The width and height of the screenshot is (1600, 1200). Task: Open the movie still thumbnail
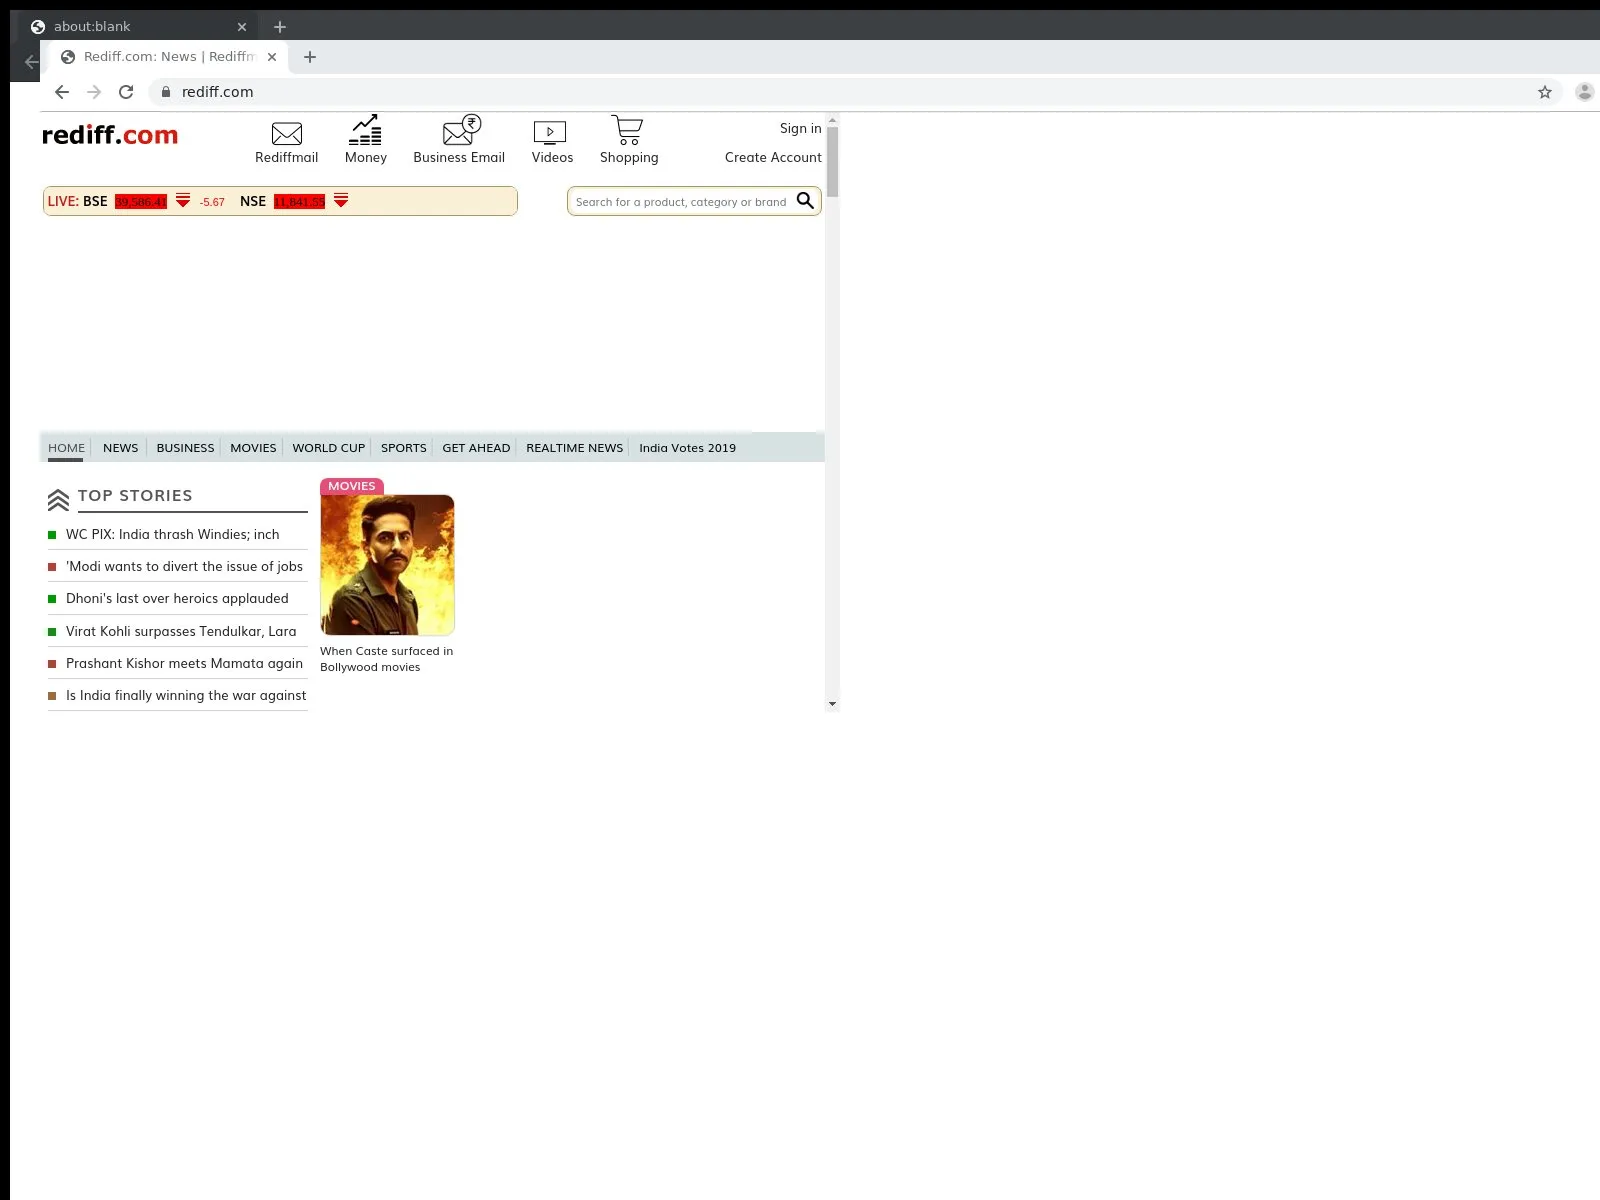[387, 565]
